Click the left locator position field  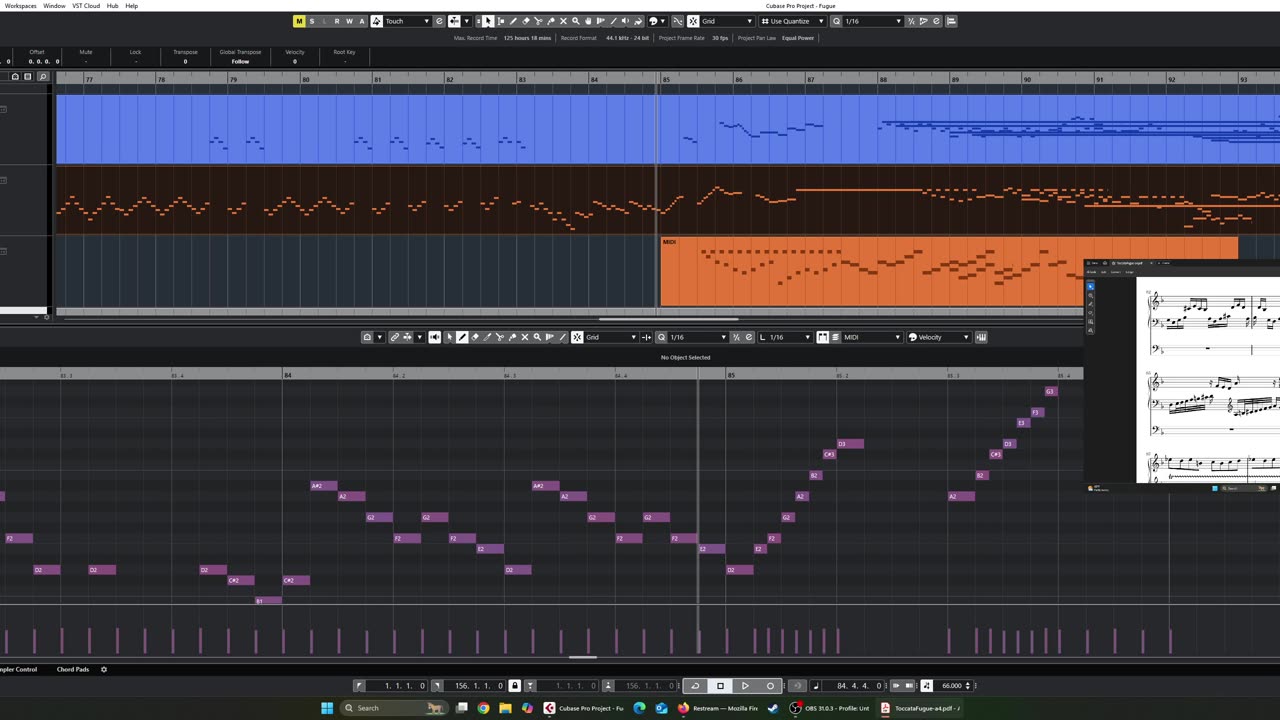pos(398,686)
